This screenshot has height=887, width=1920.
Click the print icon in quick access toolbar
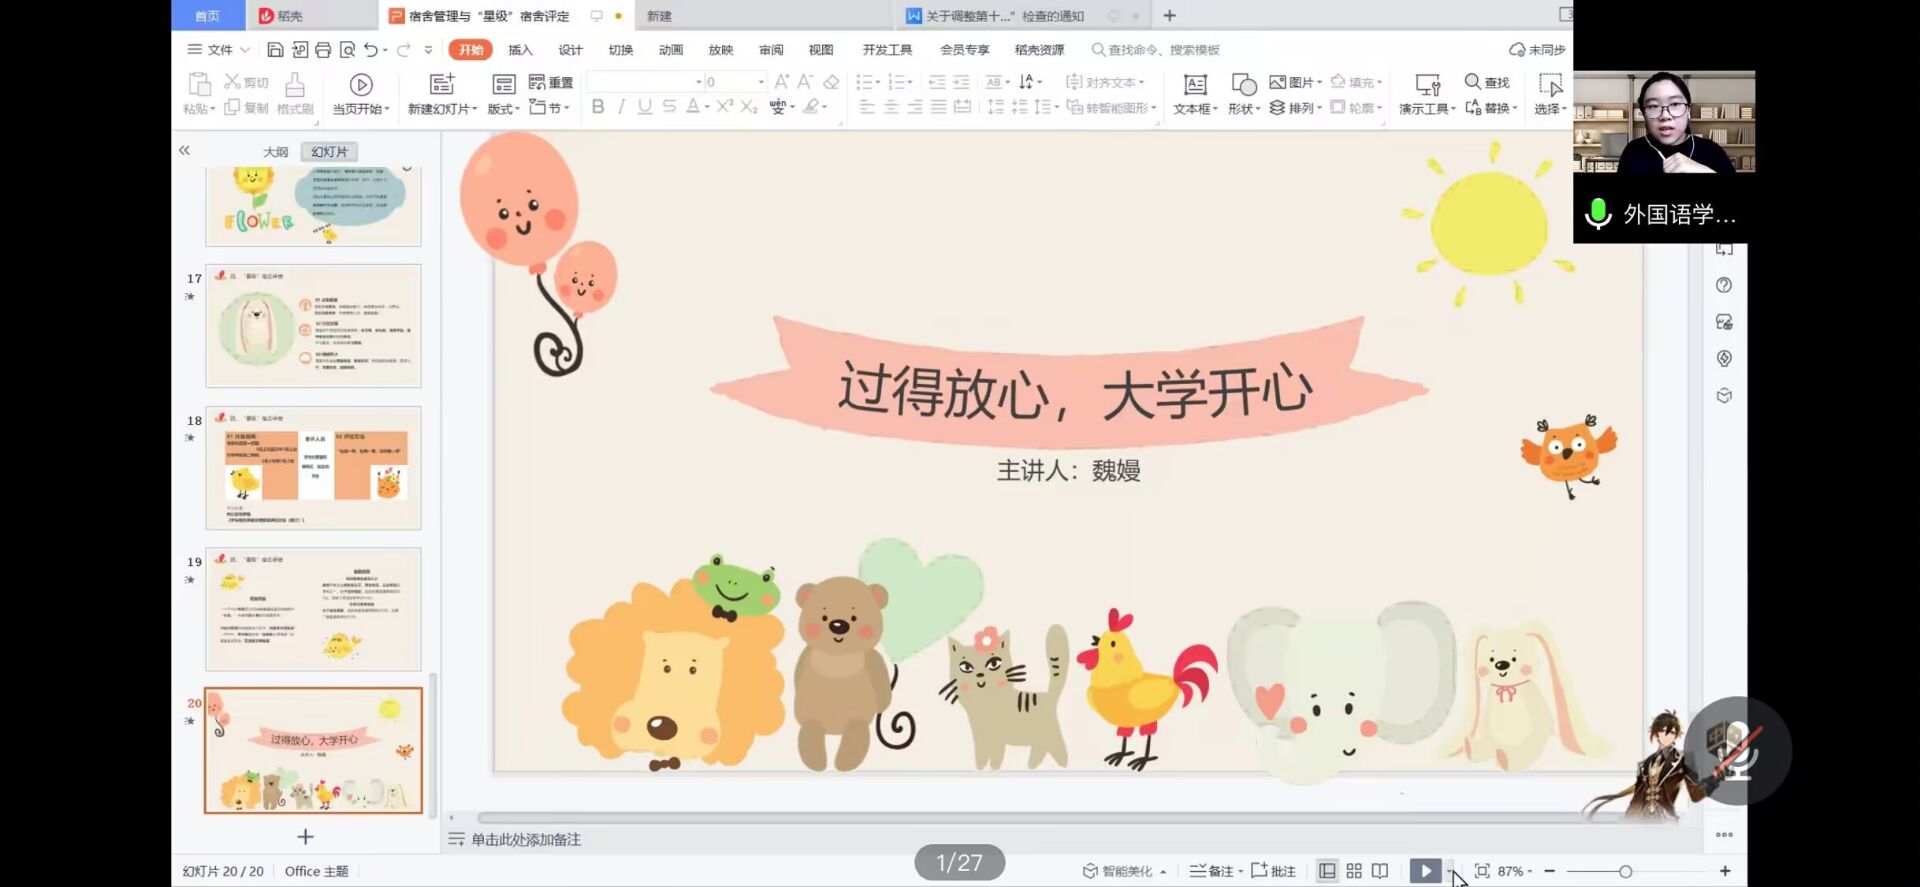(323, 50)
